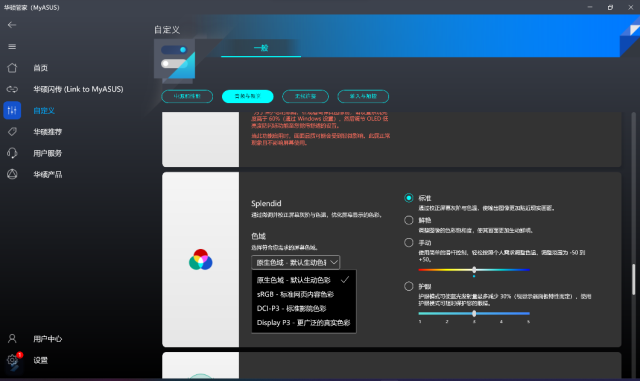
Task: Click the color temperature slider under 手动
Action: (x=474, y=270)
